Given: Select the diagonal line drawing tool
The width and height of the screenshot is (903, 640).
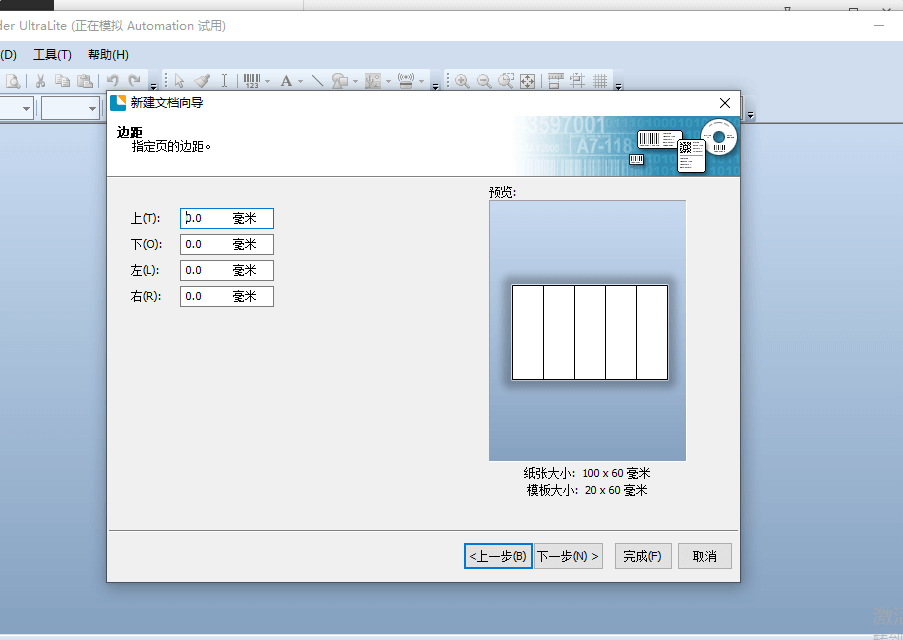Looking at the screenshot, I should tap(317, 81).
